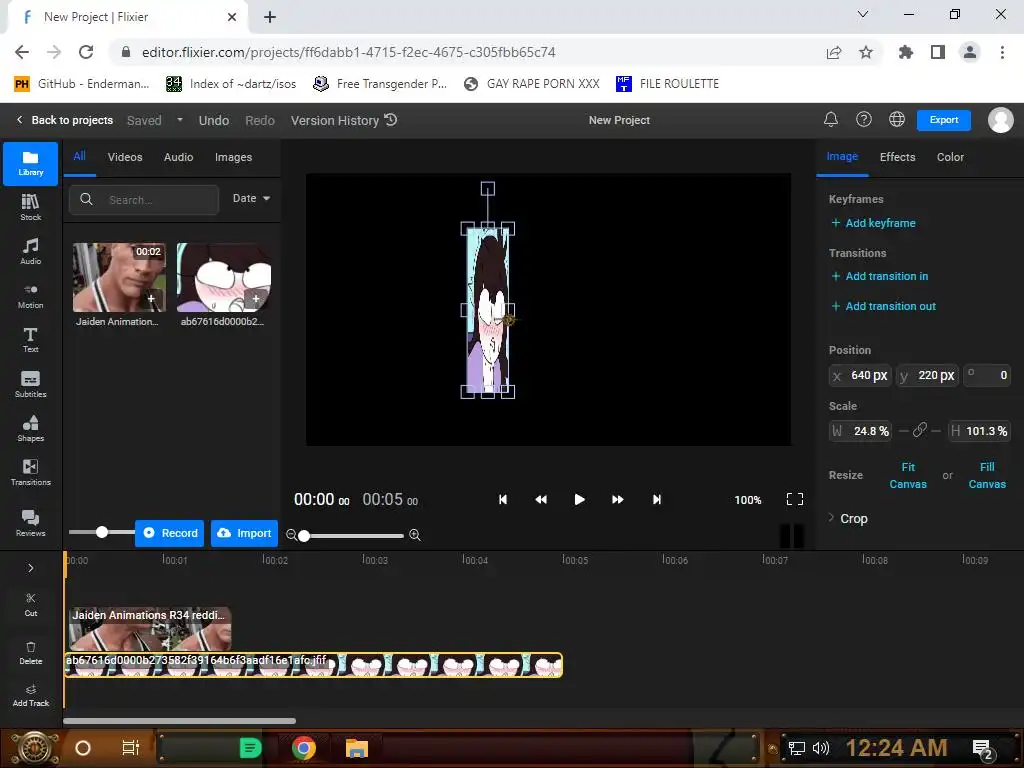The width and height of the screenshot is (1024, 768).
Task: Click the Import button
Action: 244,534
